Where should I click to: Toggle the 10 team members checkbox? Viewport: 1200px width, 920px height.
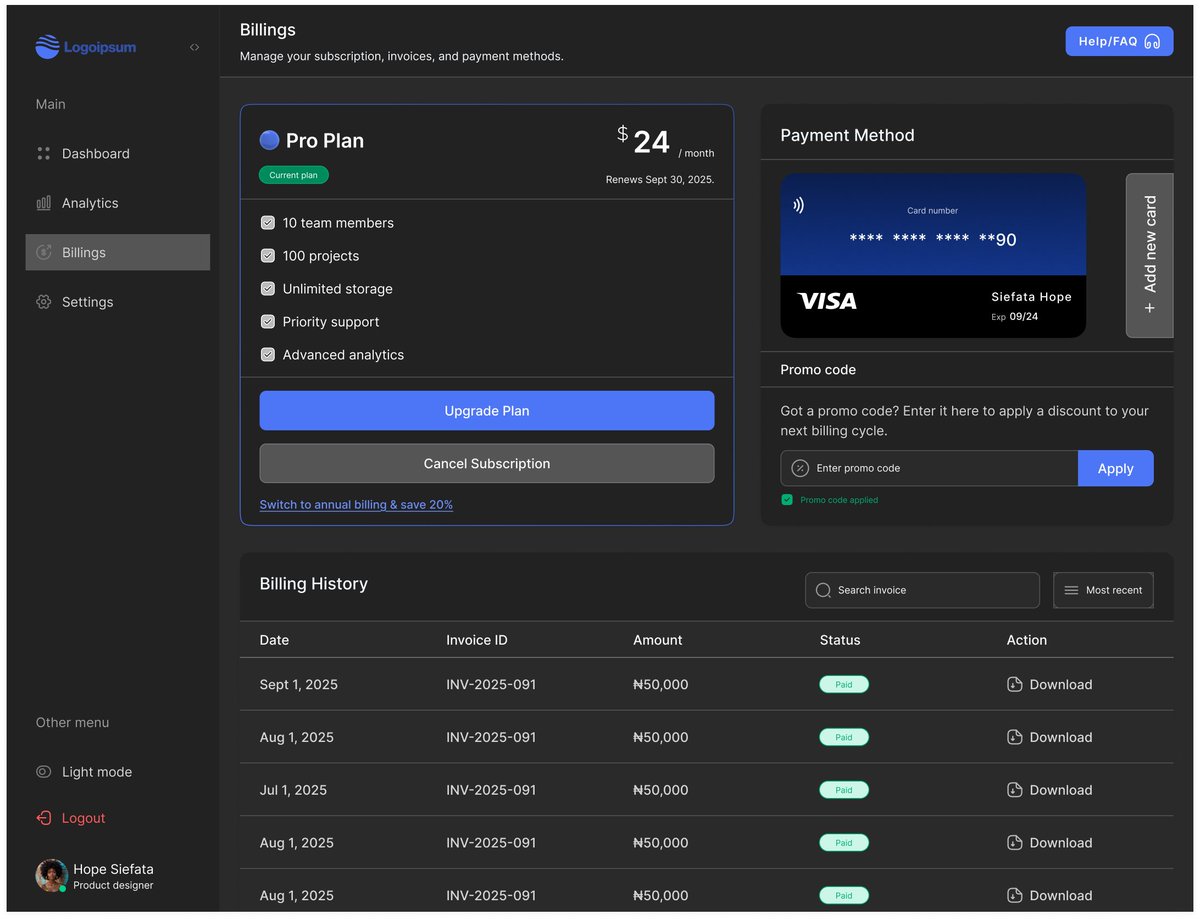pos(267,222)
